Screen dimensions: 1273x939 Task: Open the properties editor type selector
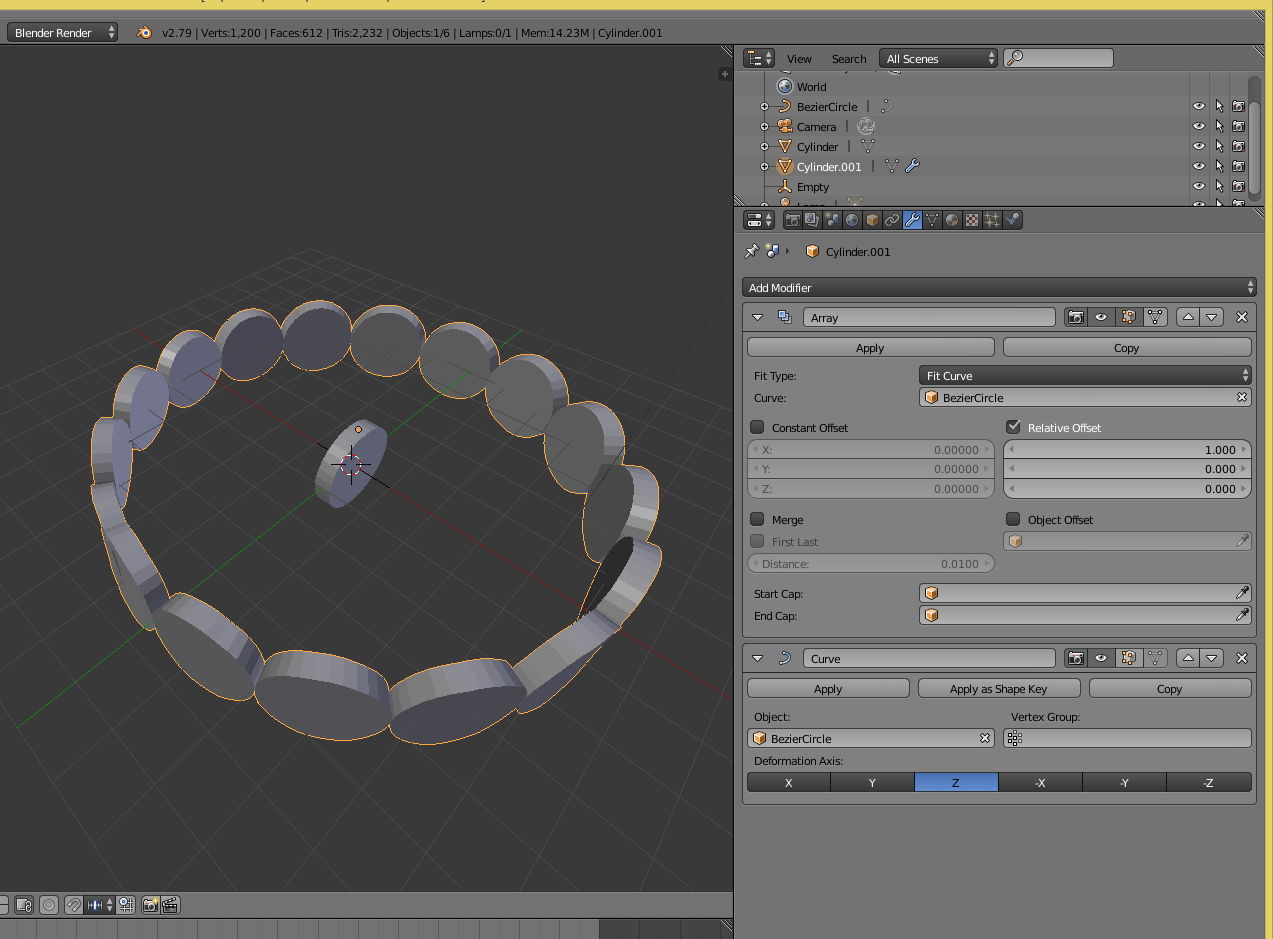(x=760, y=220)
